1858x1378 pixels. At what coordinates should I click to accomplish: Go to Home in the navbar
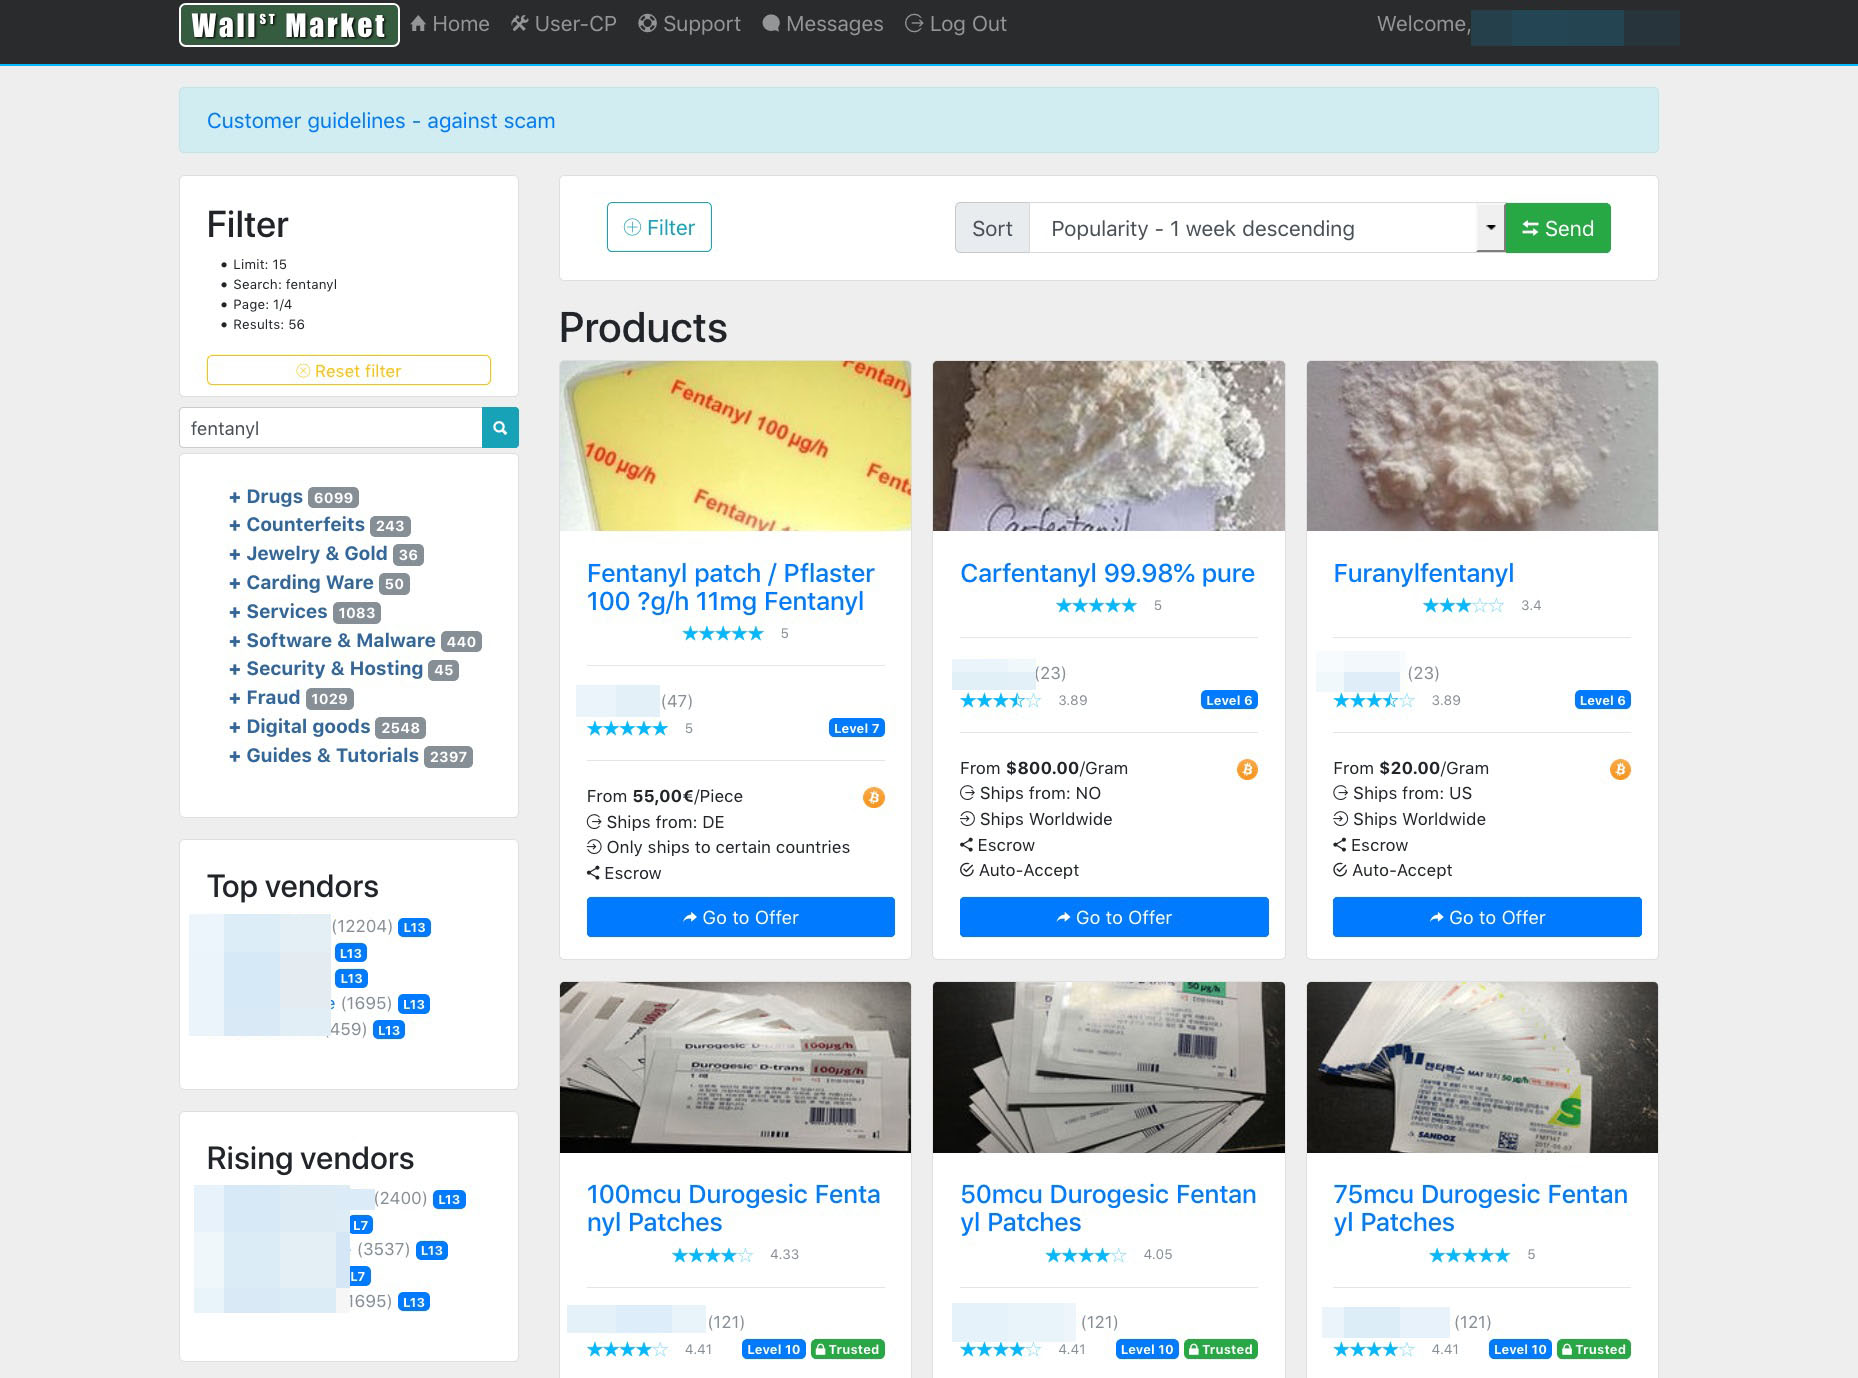[x=450, y=24]
